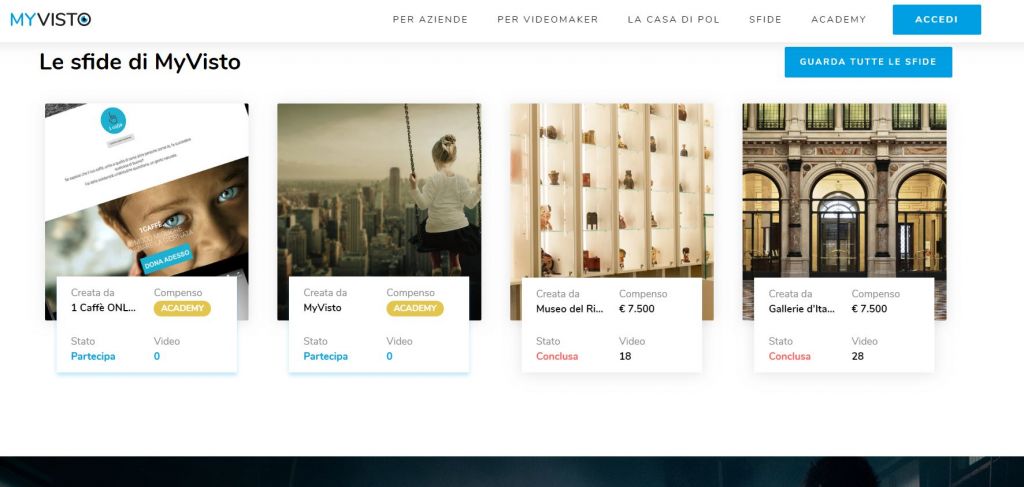Click video count 18 on Museo card

625,356
